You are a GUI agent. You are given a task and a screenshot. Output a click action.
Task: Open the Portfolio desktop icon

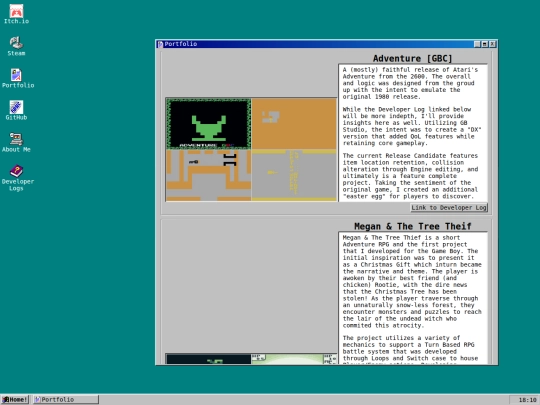[18, 78]
